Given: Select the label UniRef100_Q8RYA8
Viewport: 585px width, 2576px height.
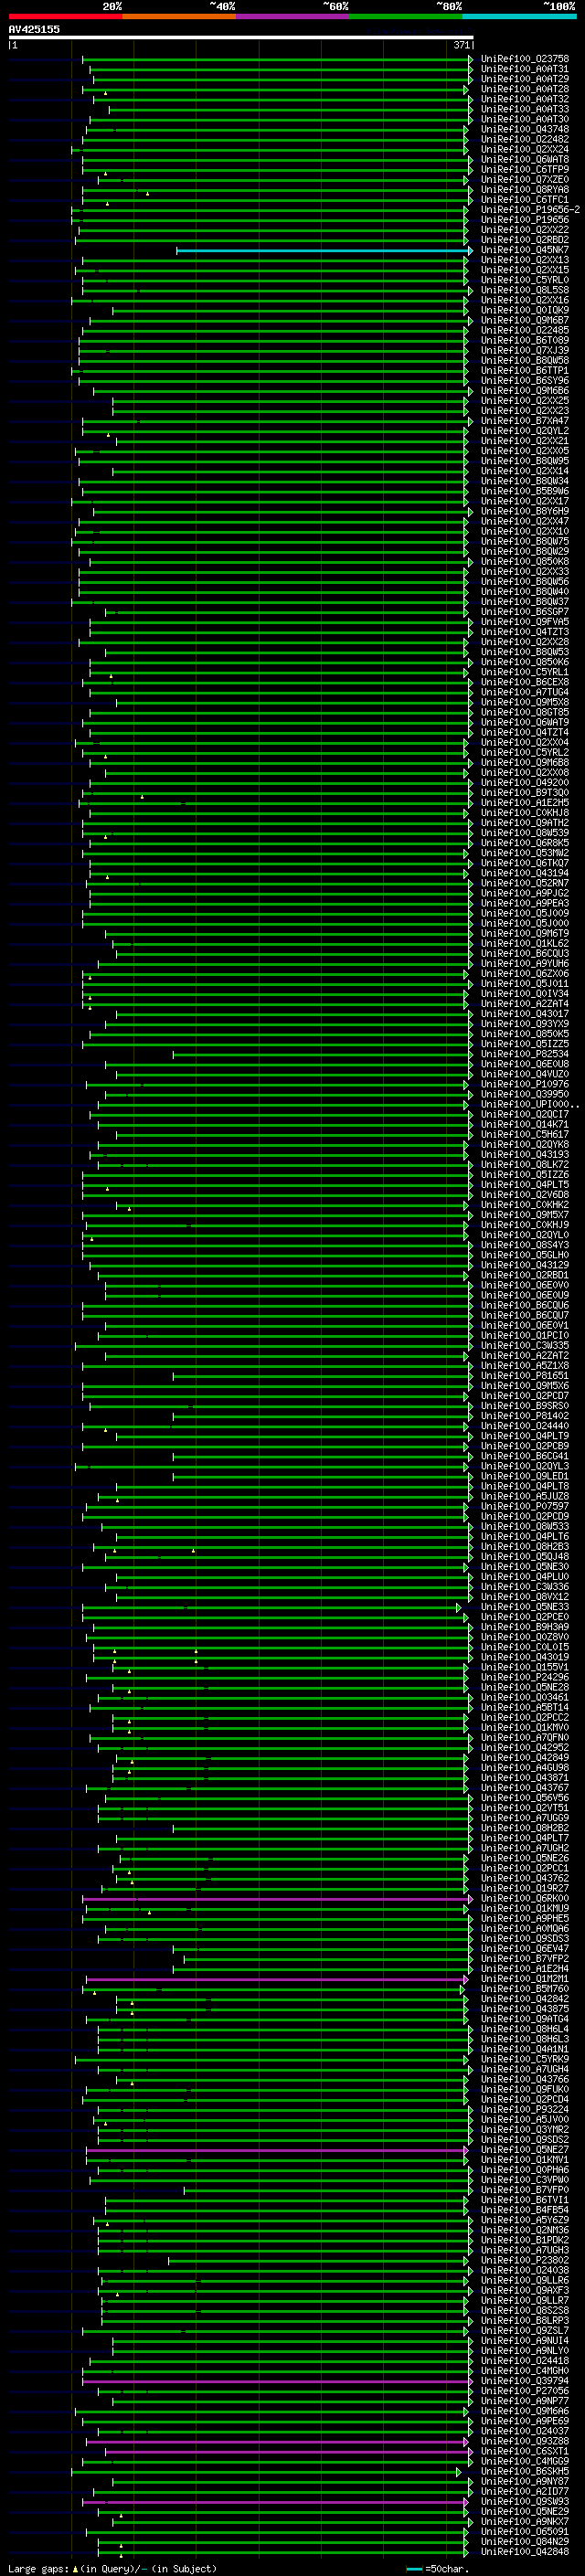Looking at the screenshot, I should coord(525,190).
